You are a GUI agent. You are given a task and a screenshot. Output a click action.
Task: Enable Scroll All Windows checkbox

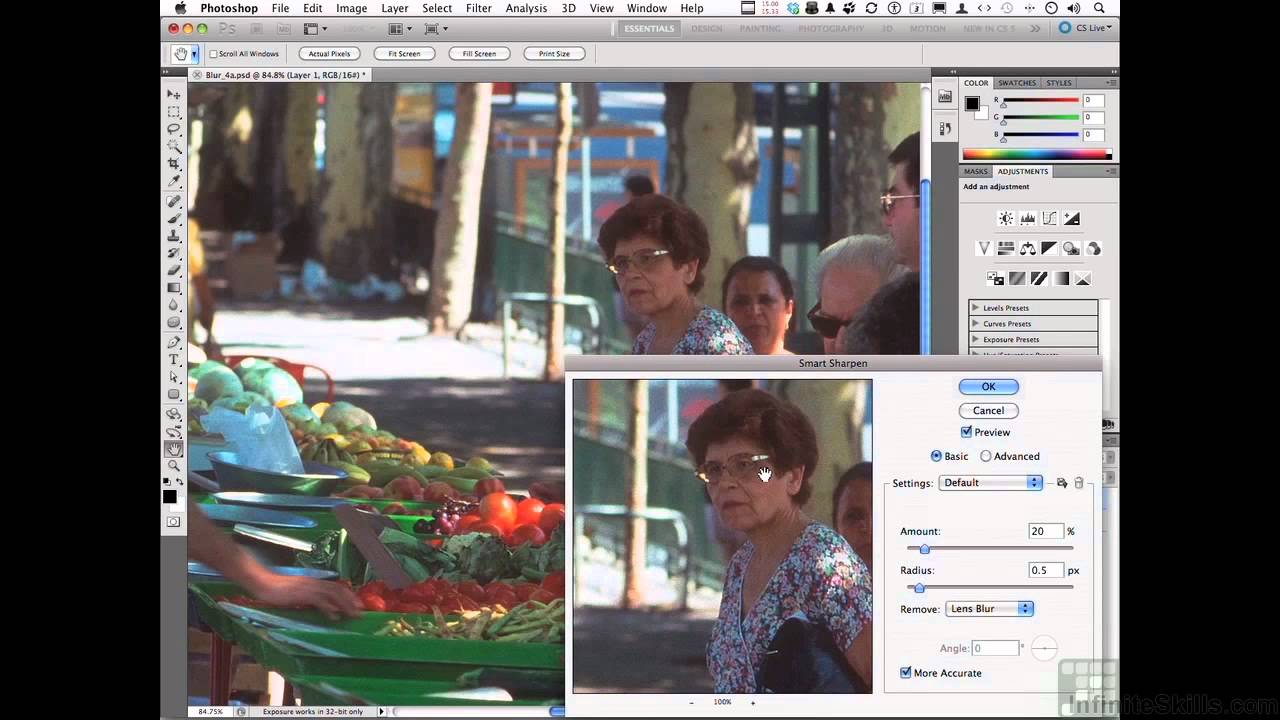213,54
